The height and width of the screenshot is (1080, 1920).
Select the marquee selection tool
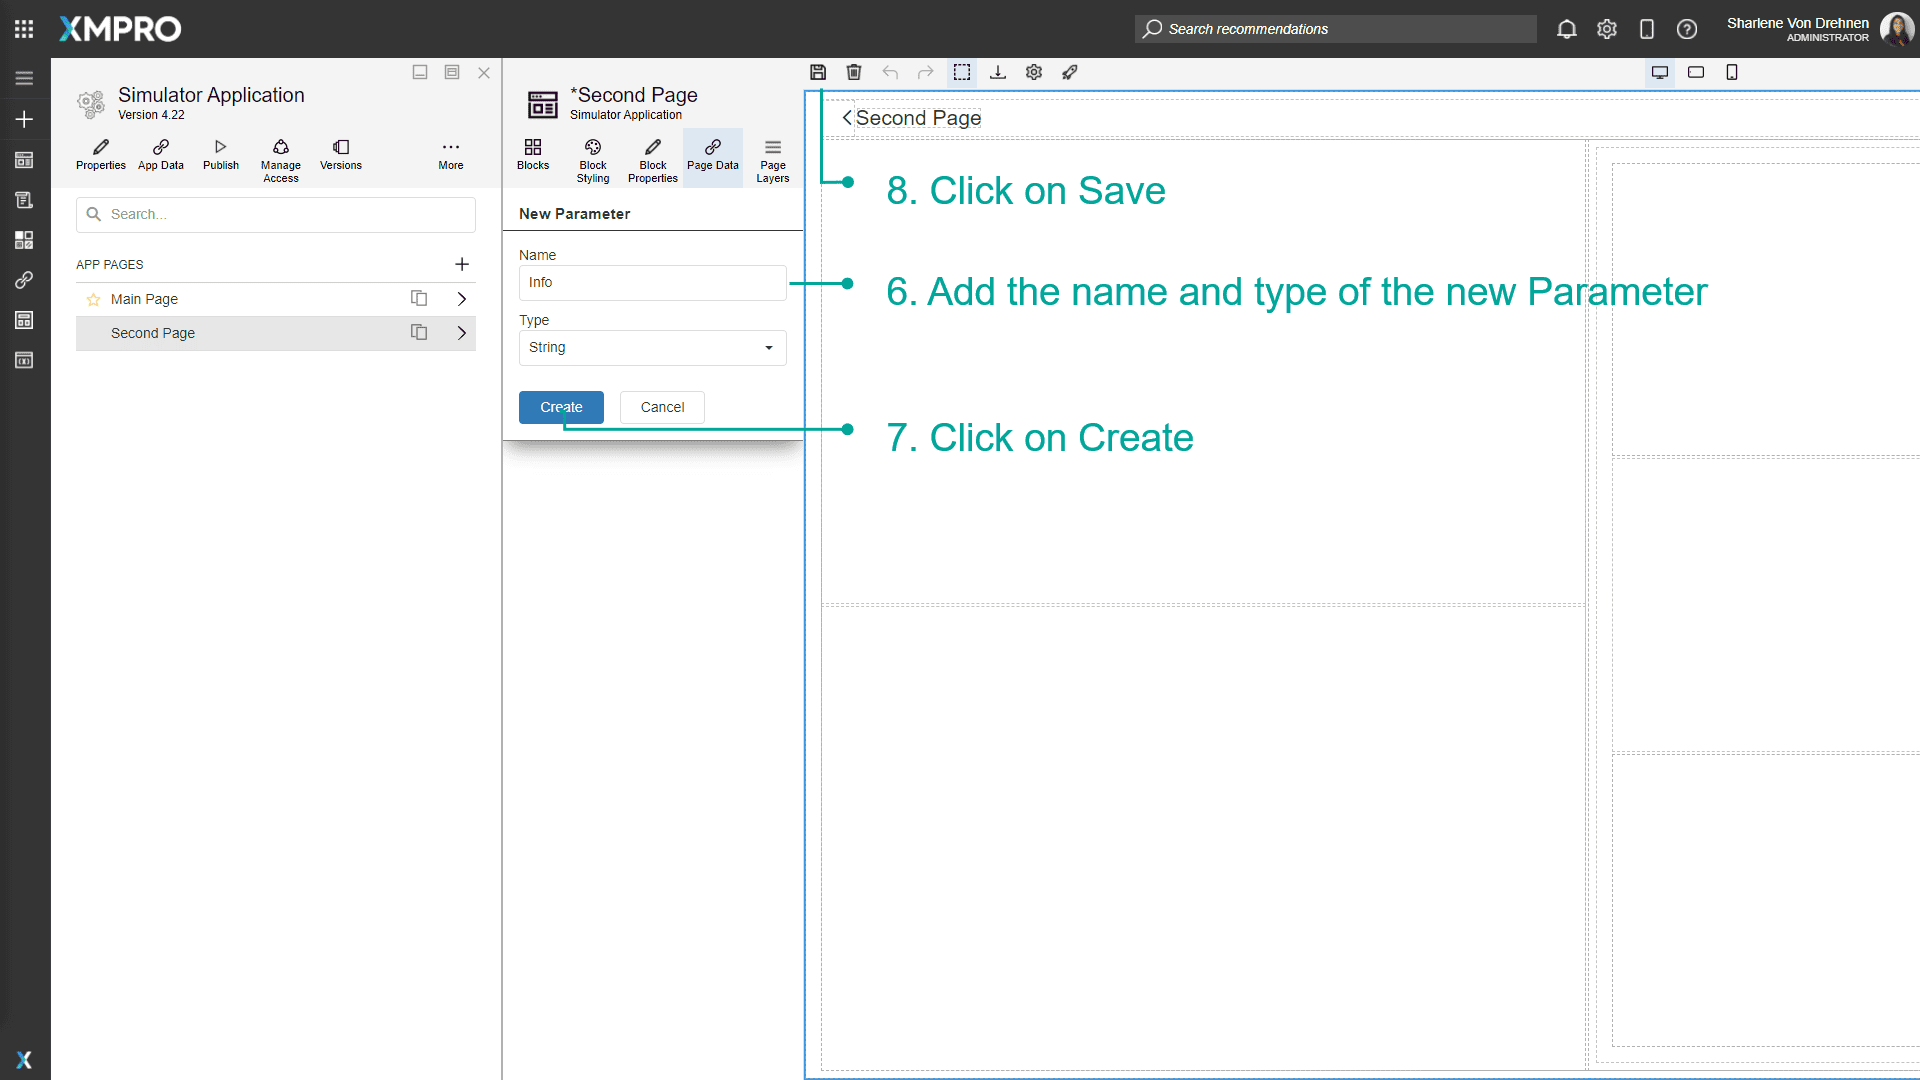(x=961, y=72)
